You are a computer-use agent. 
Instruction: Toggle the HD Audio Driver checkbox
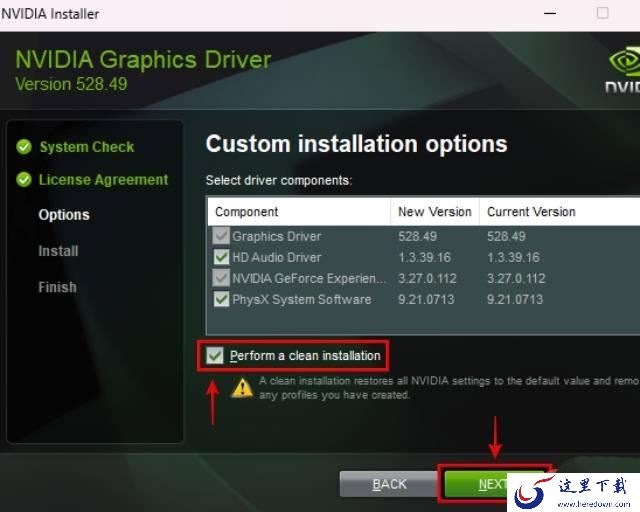pyautogui.click(x=221, y=257)
